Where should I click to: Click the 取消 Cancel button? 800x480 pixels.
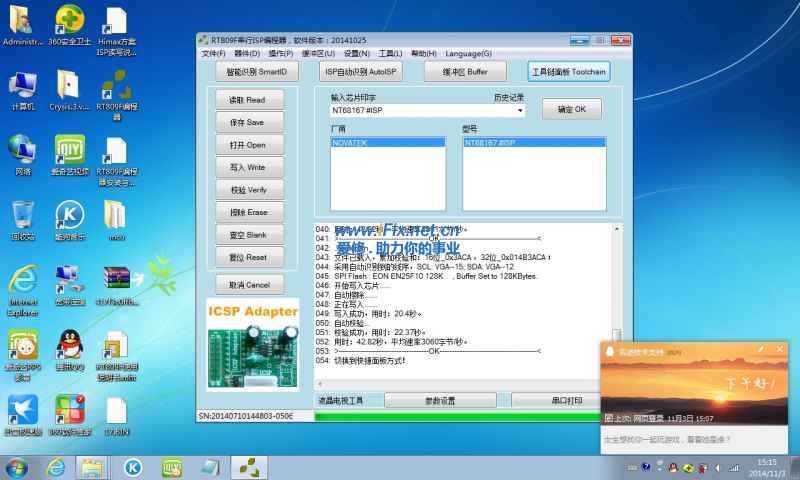(x=249, y=285)
